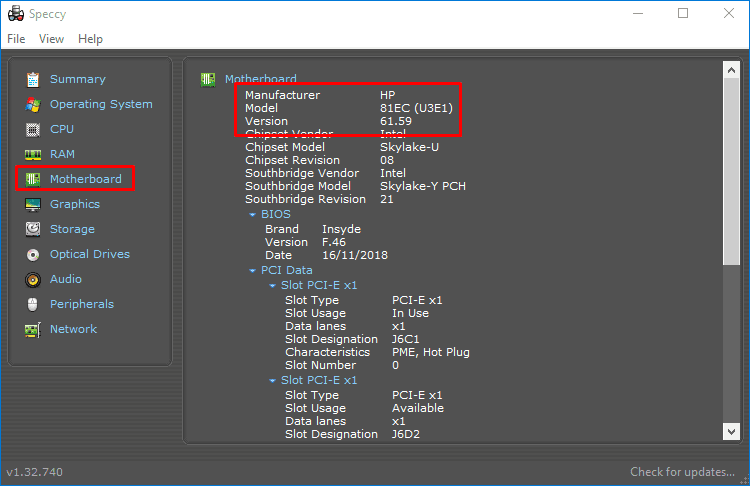Click the Model value 81EC (U3E1)
Viewport: 750px width, 486px height.
pyautogui.click(x=416, y=108)
